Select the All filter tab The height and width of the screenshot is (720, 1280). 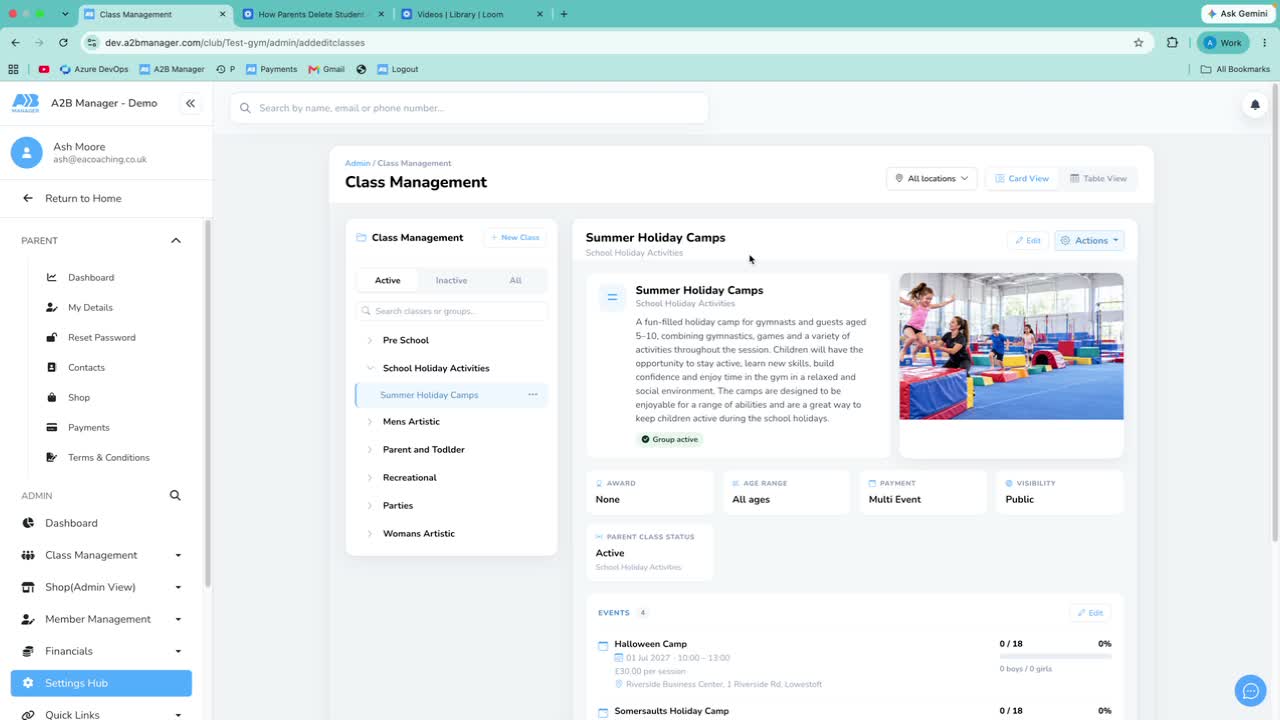pos(515,280)
